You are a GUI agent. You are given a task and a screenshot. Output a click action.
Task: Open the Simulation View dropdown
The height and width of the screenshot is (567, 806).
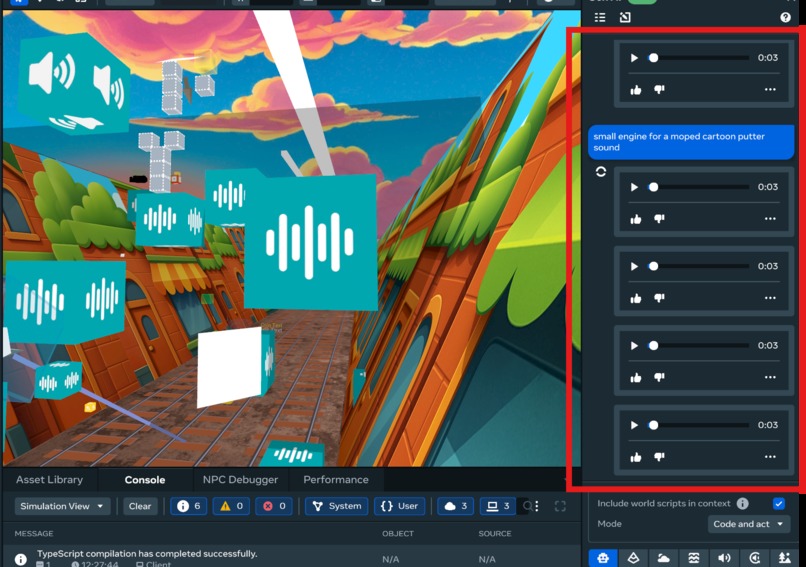[62, 506]
